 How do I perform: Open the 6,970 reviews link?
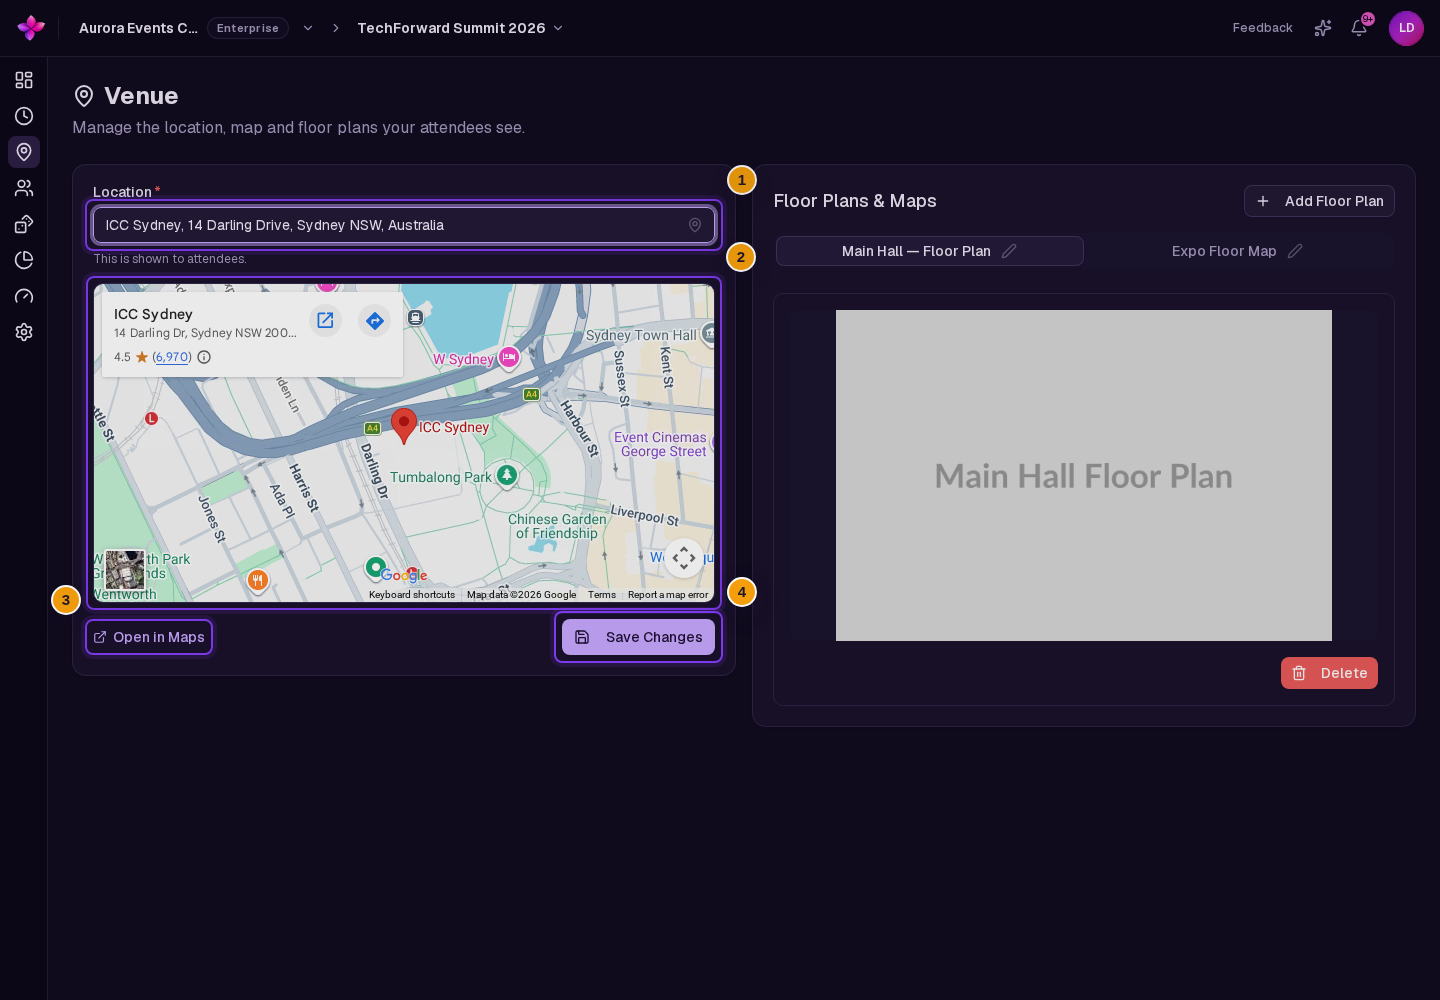pyautogui.click(x=172, y=357)
